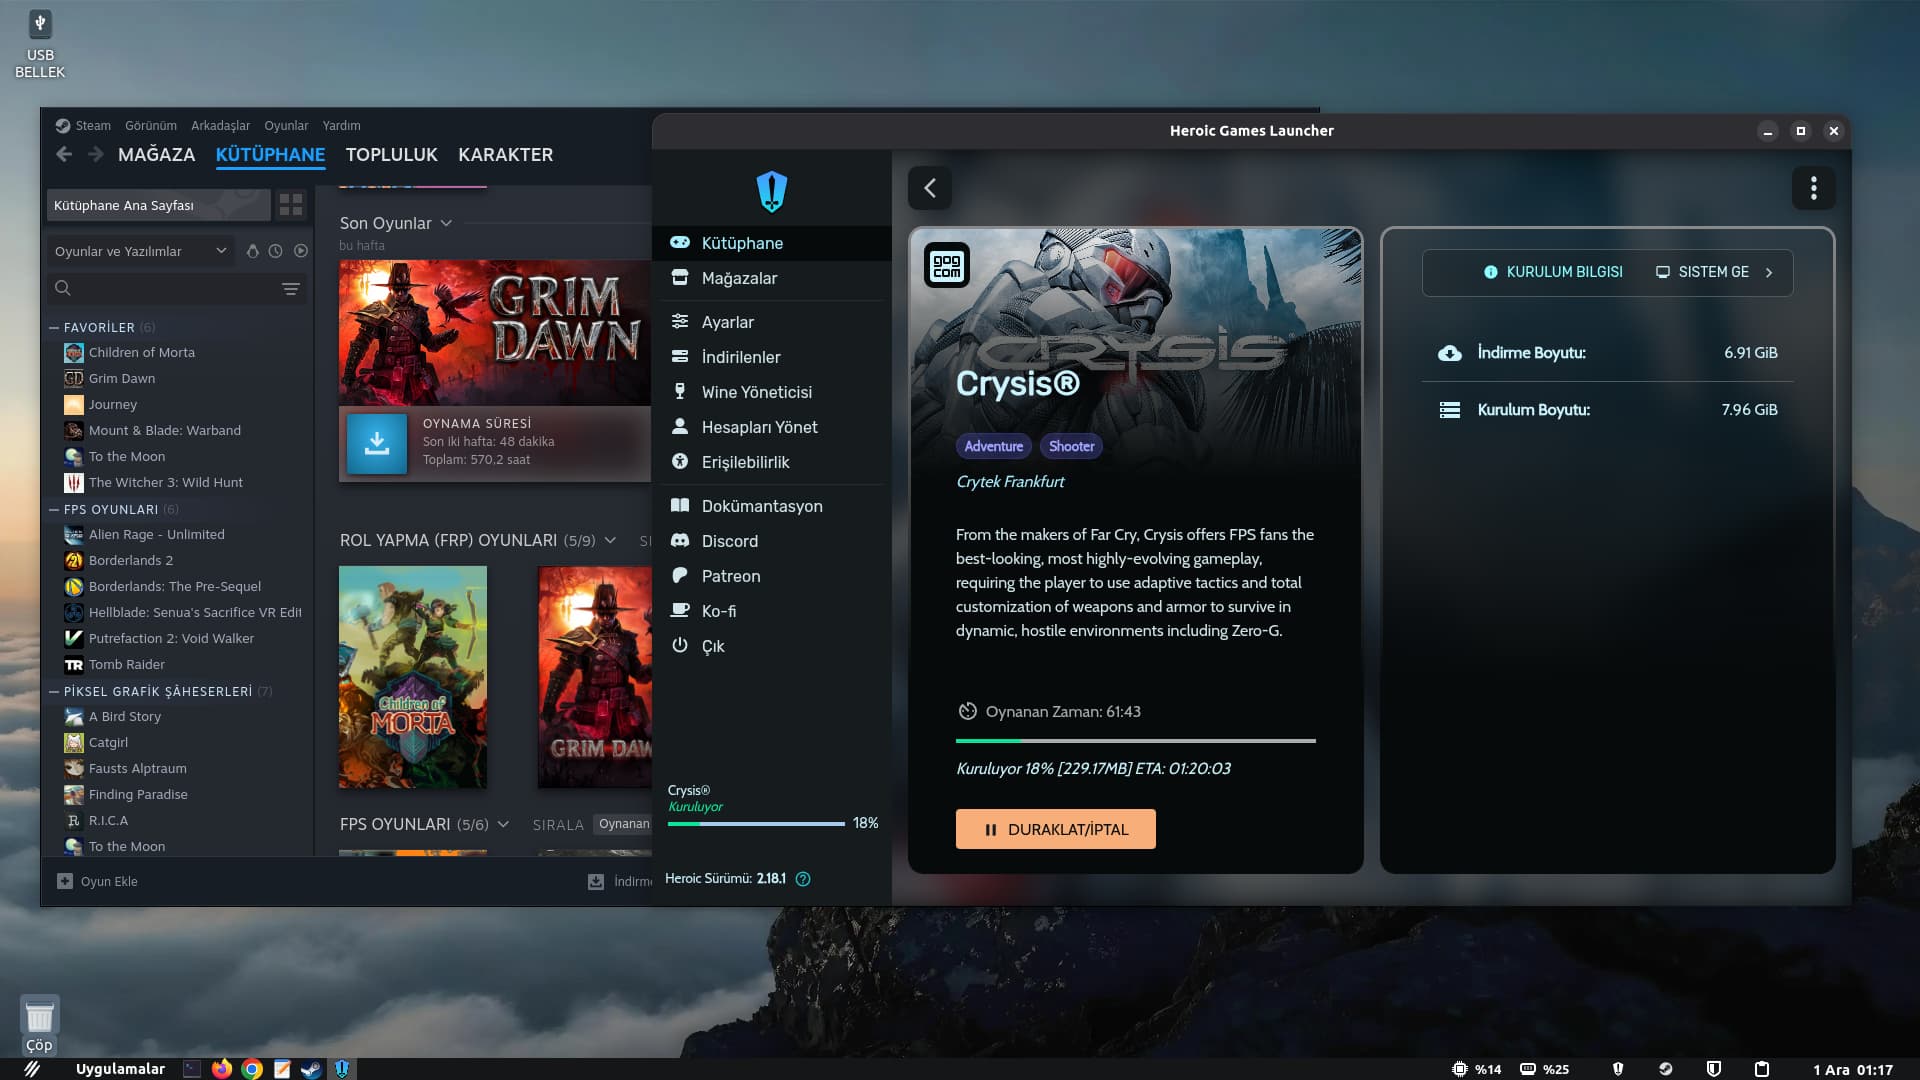This screenshot has height=1080, width=1920.
Task: Click Heroic version help question icon
Action: [x=803, y=879]
